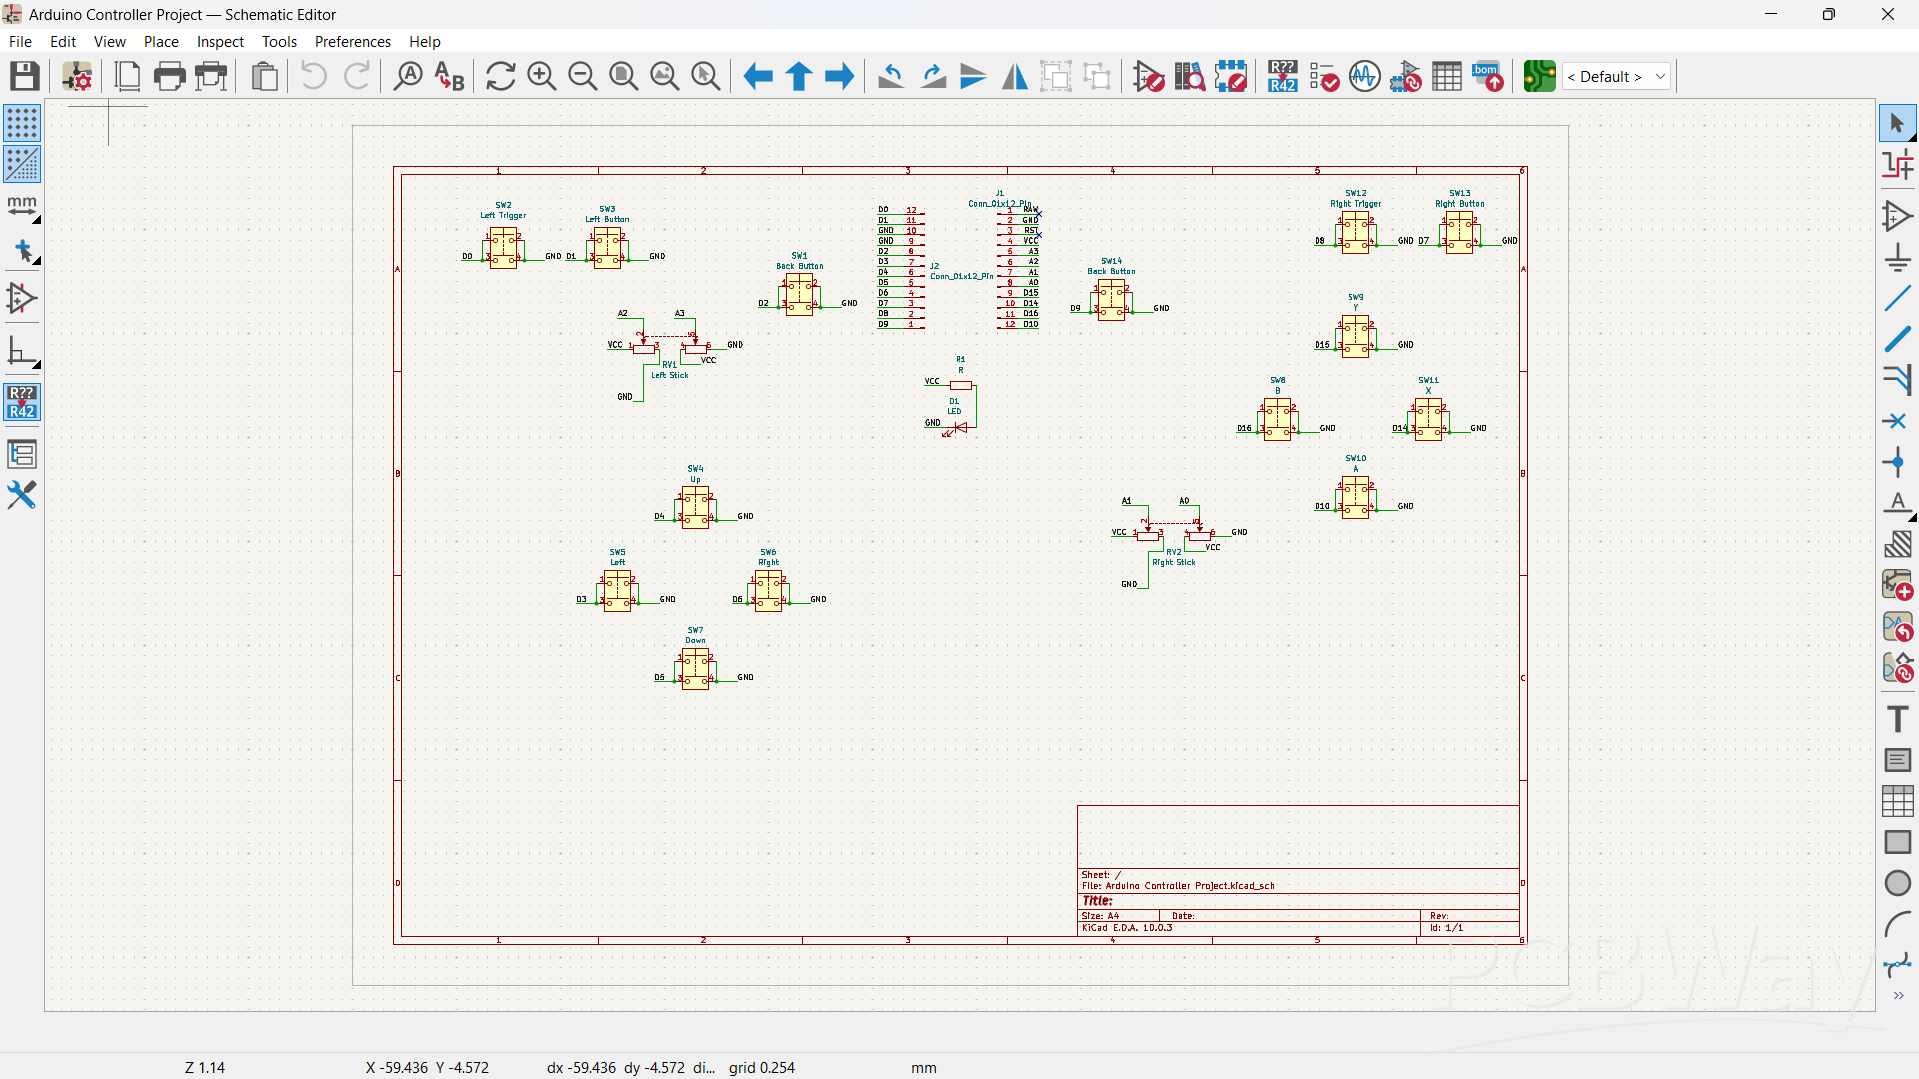Open the Plot schematic icon

point(211,76)
